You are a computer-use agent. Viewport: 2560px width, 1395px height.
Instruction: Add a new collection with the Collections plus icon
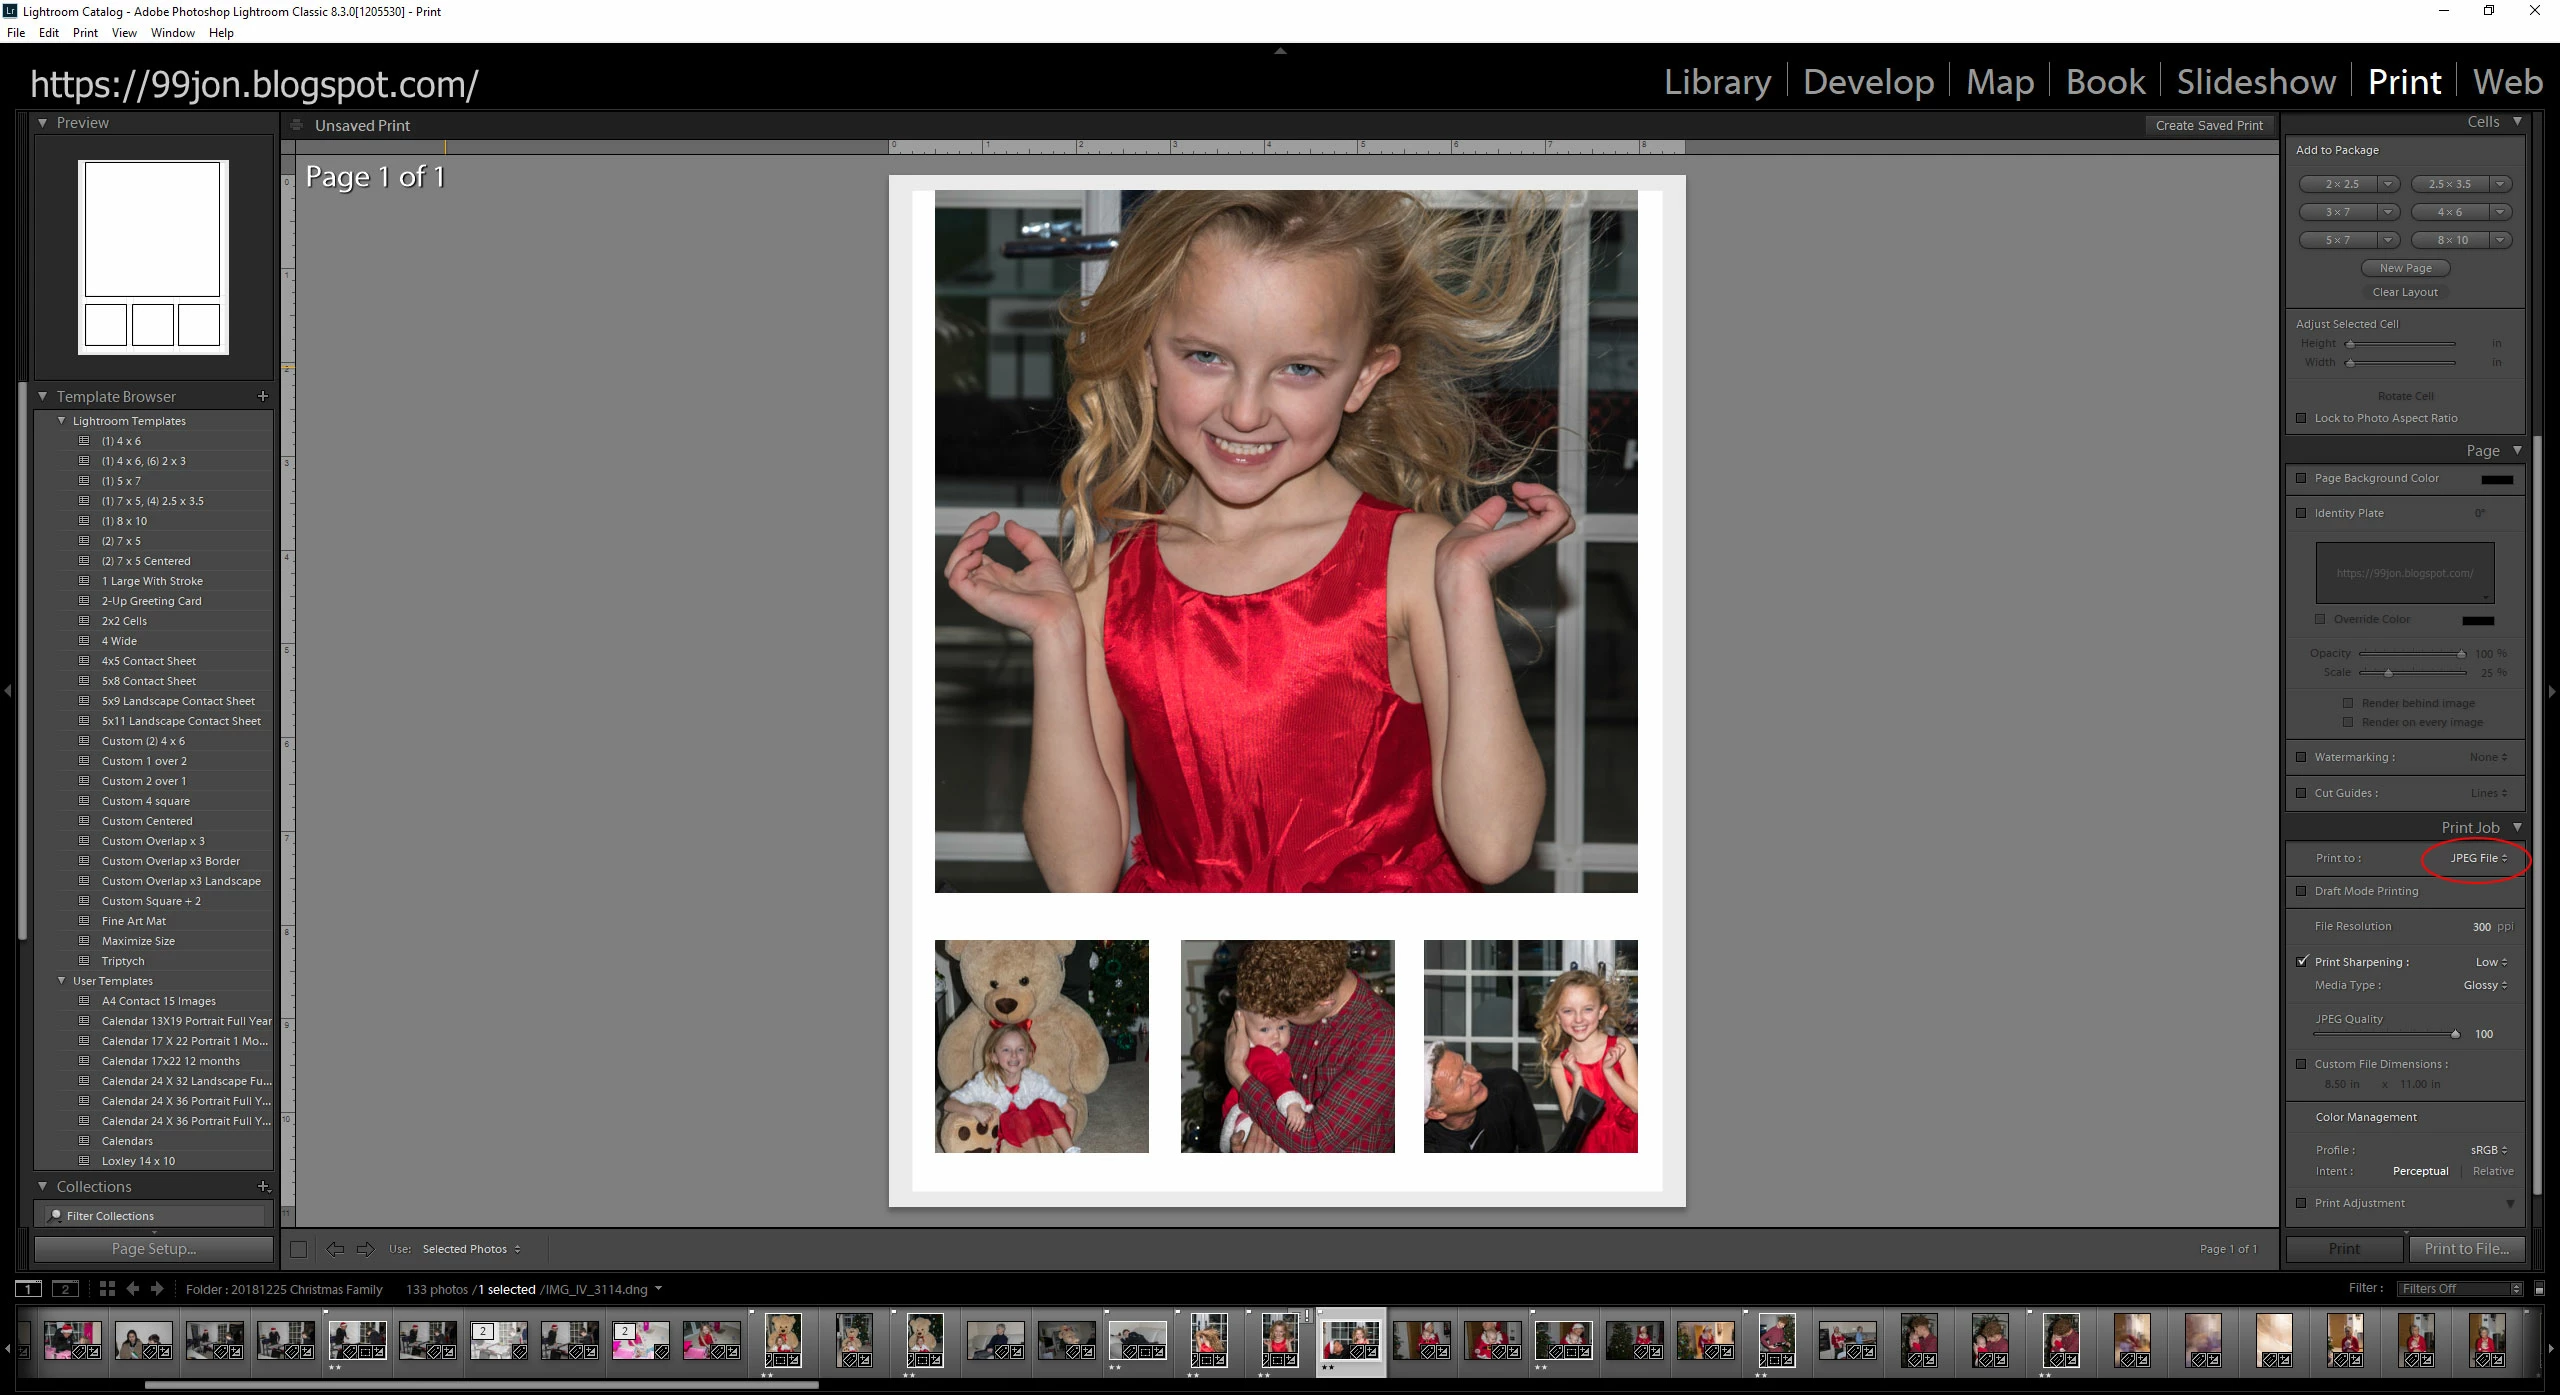pos(264,1186)
